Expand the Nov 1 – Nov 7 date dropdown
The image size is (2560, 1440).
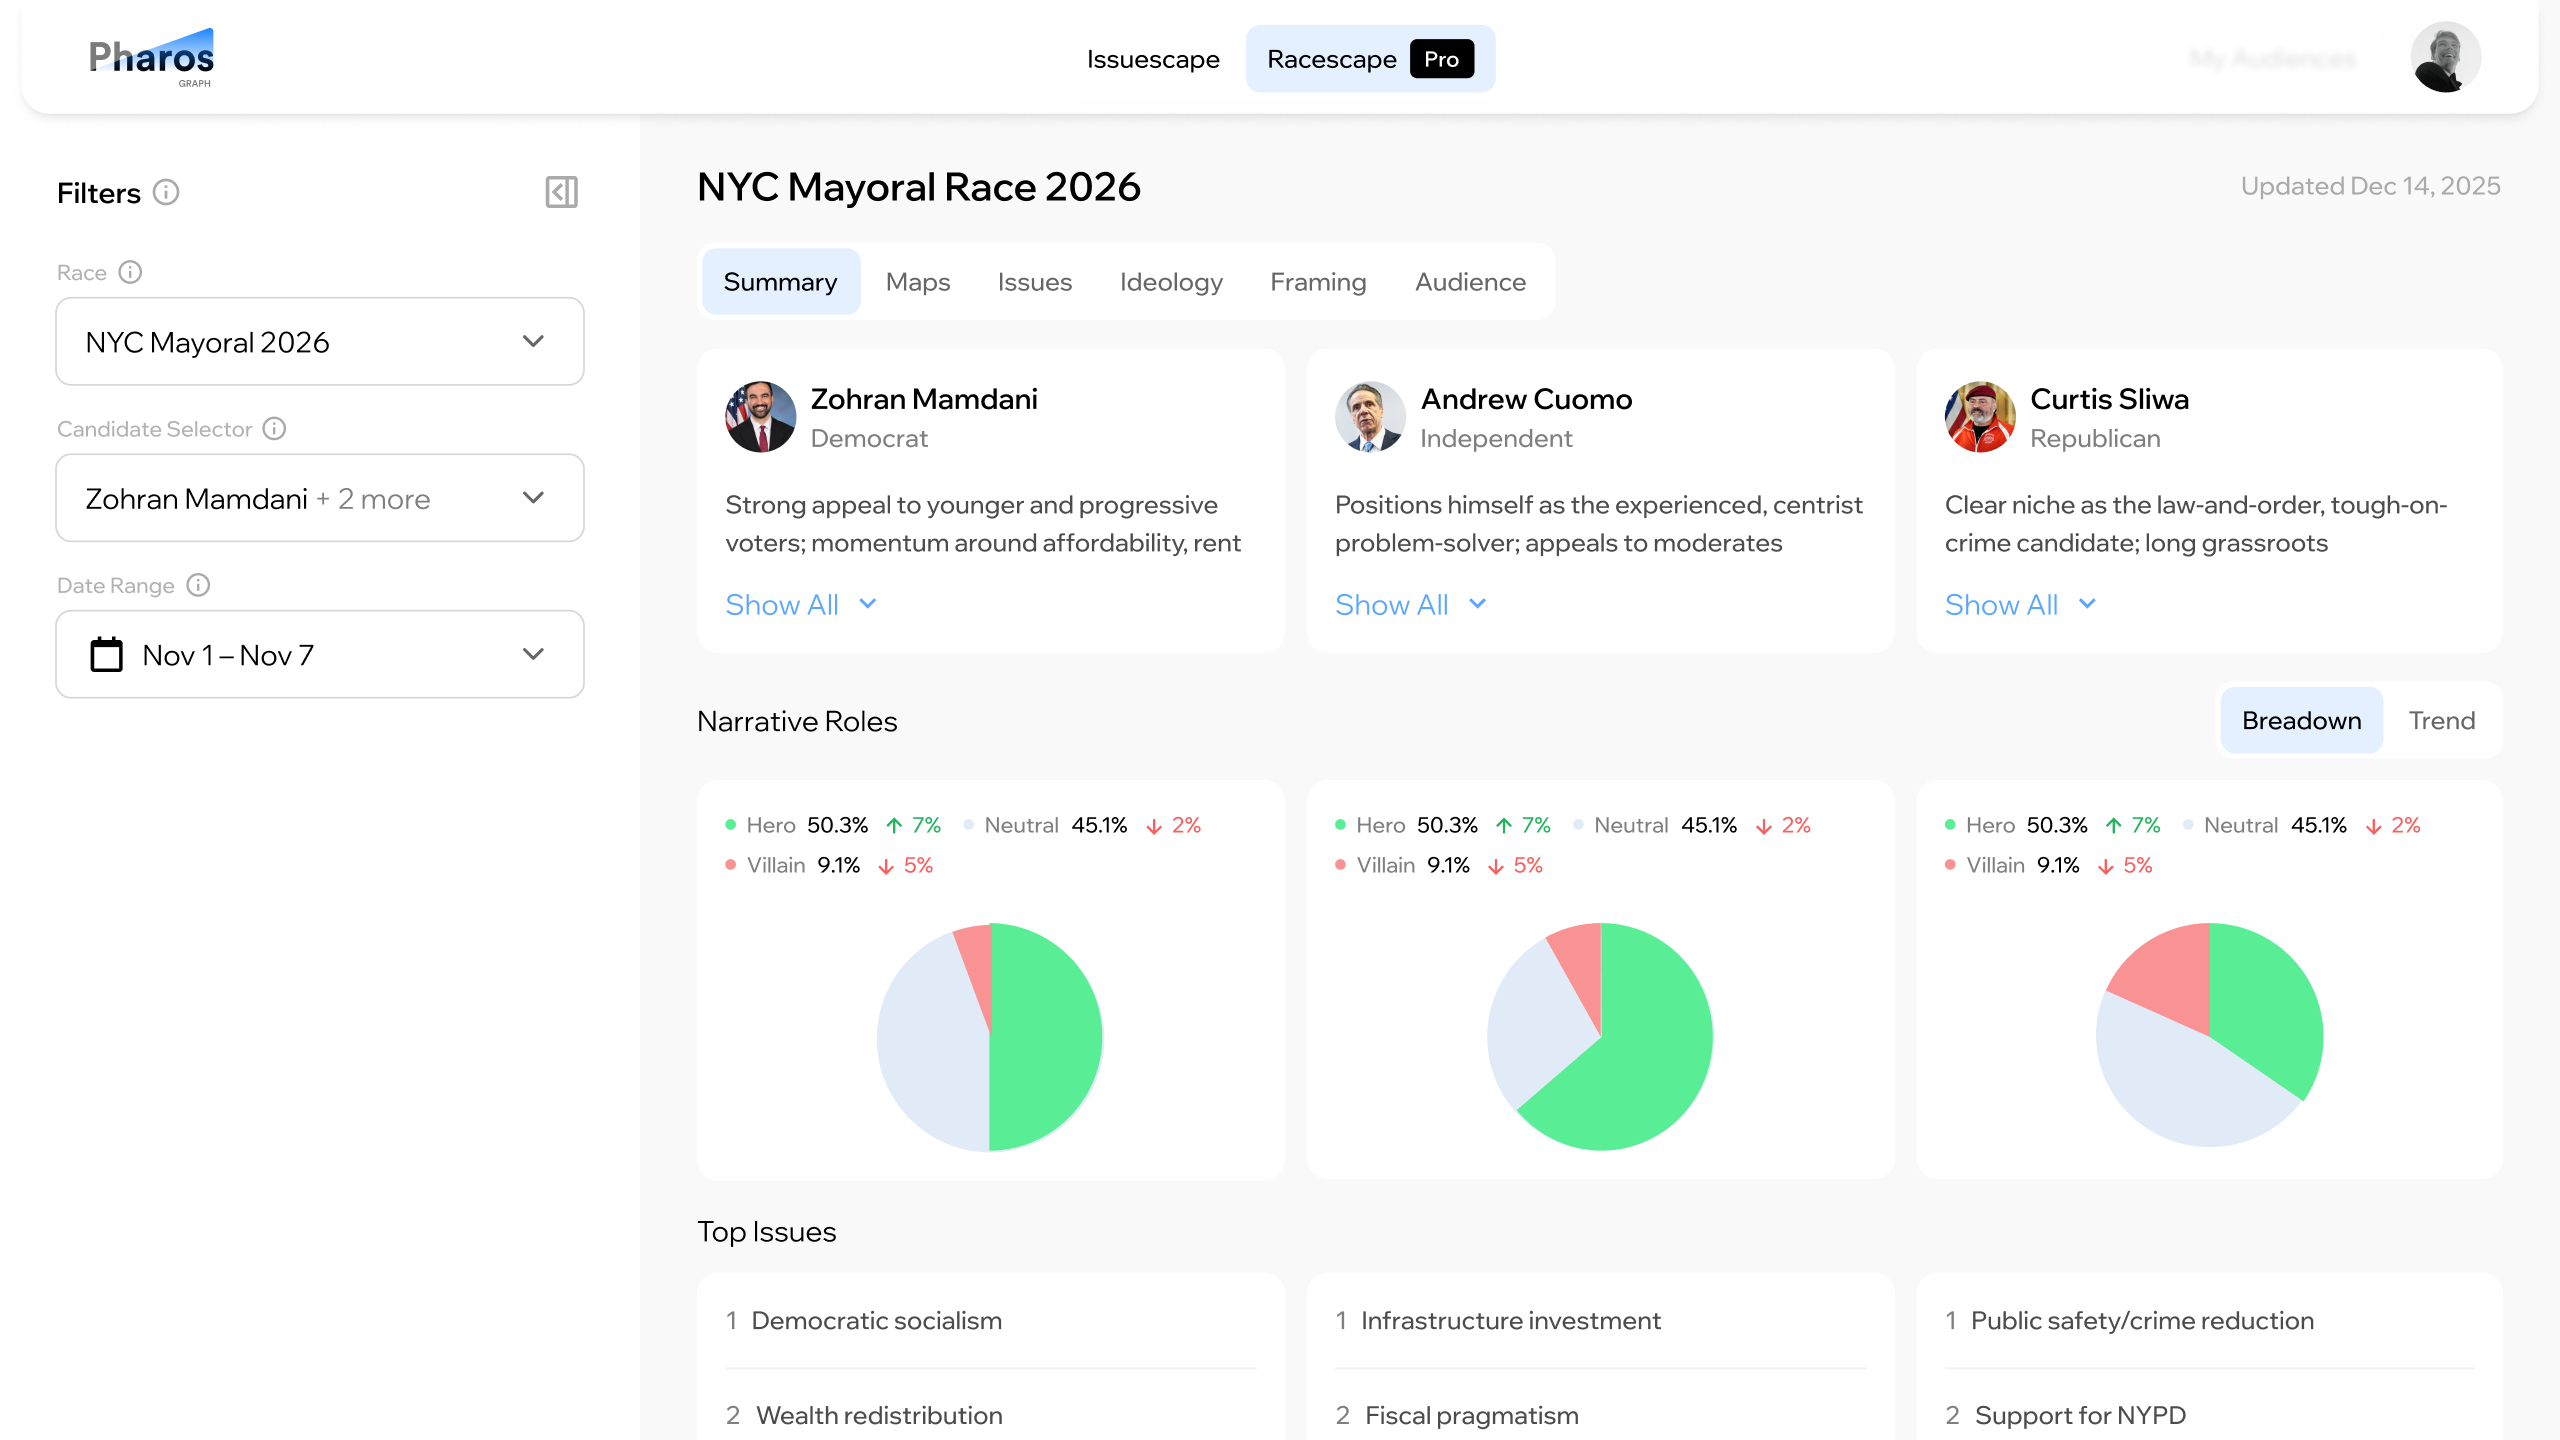pos(320,655)
